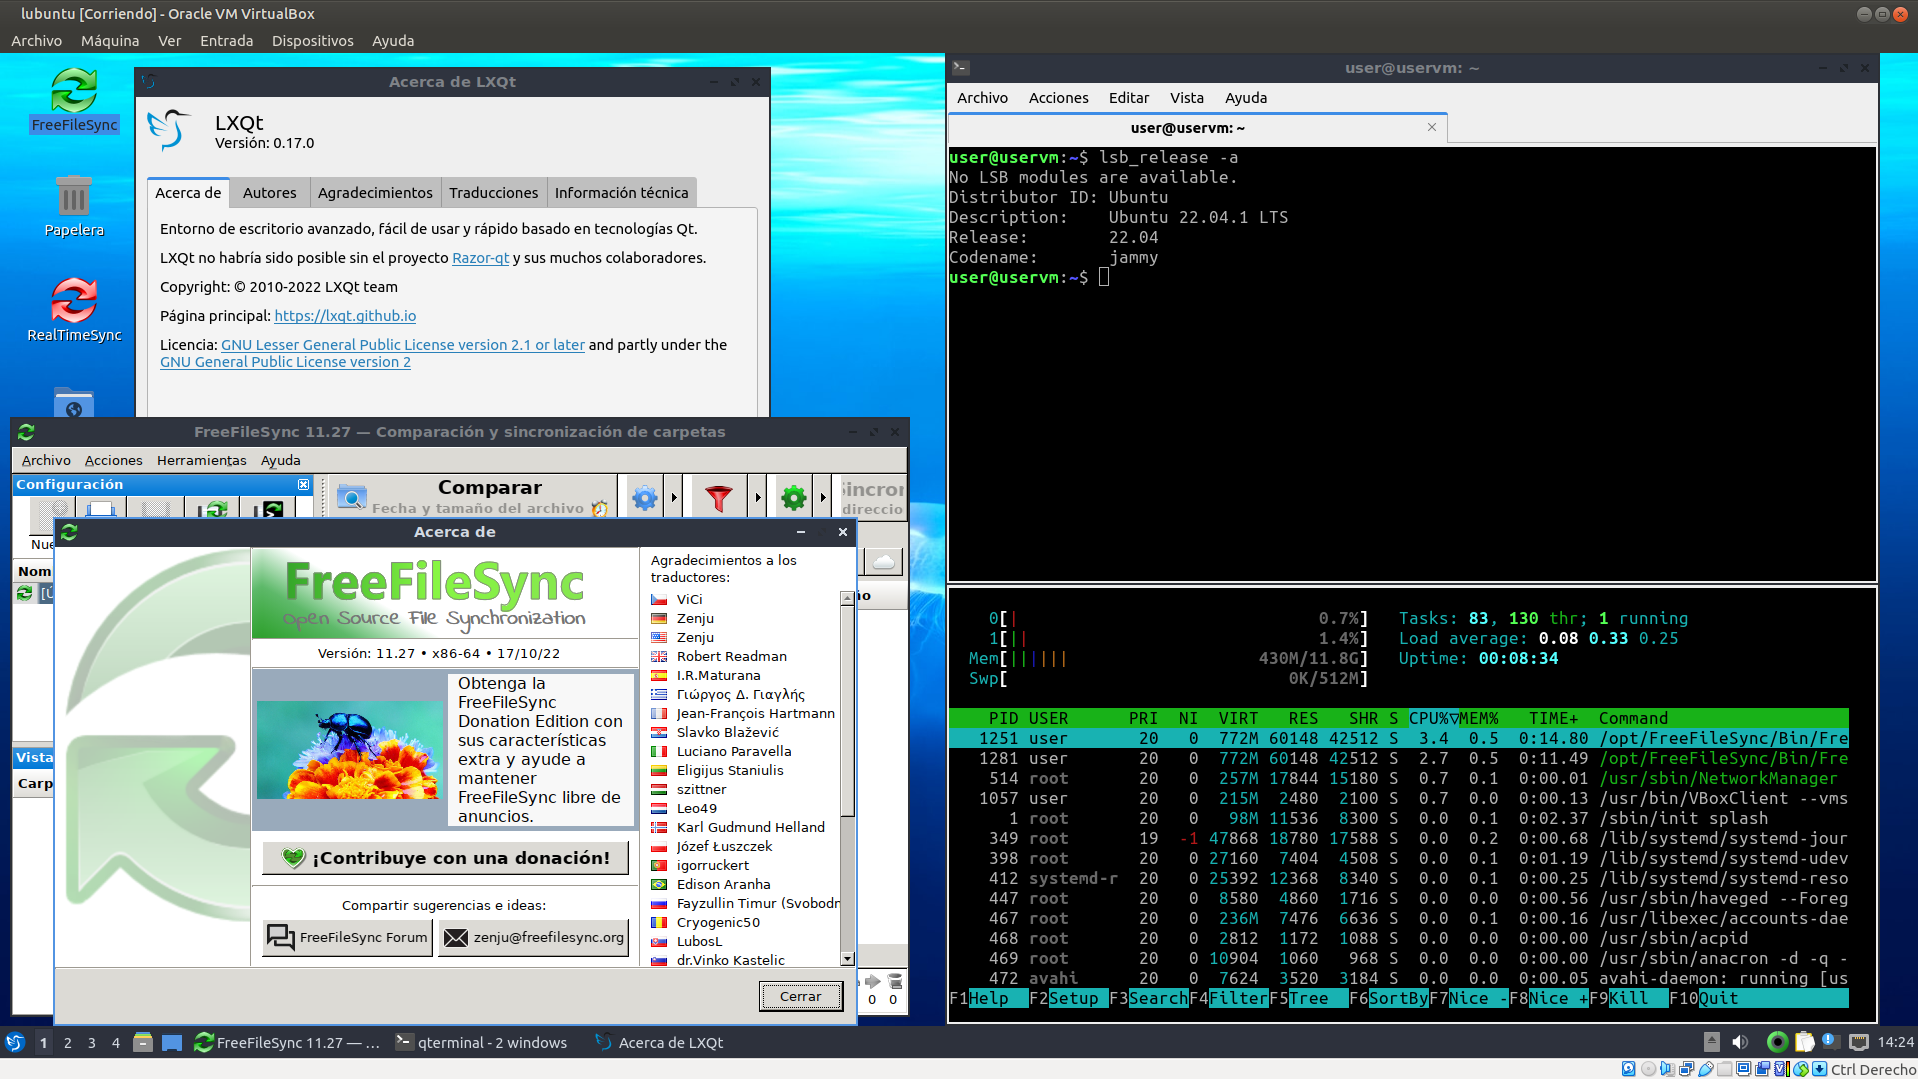
Task: Click VirtualBox network adapters status icon
Action: click(1687, 1069)
